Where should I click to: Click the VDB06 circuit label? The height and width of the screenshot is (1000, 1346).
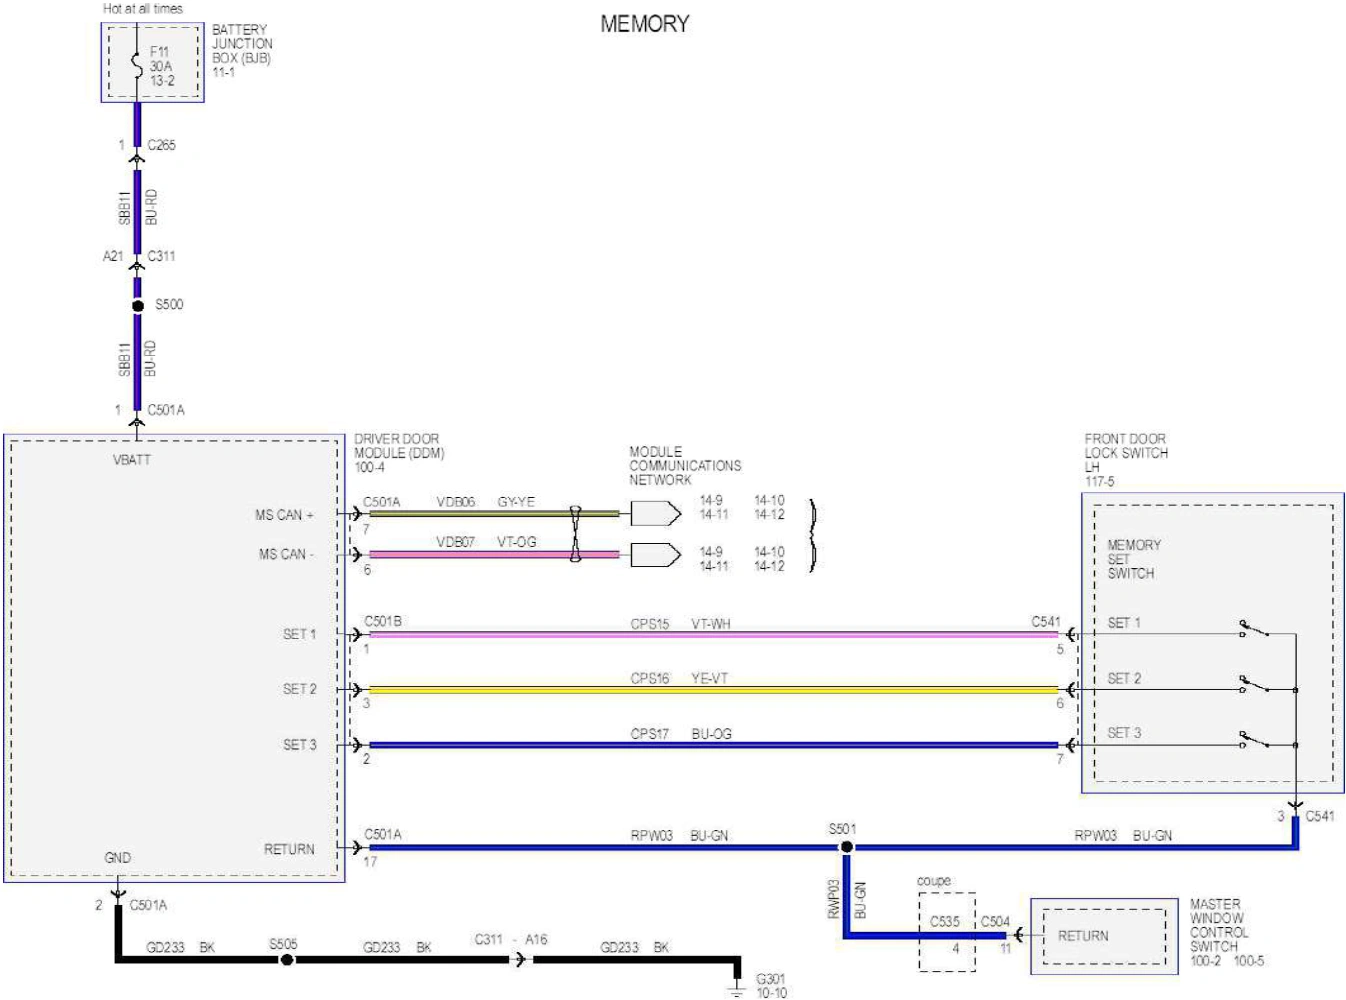click(456, 502)
